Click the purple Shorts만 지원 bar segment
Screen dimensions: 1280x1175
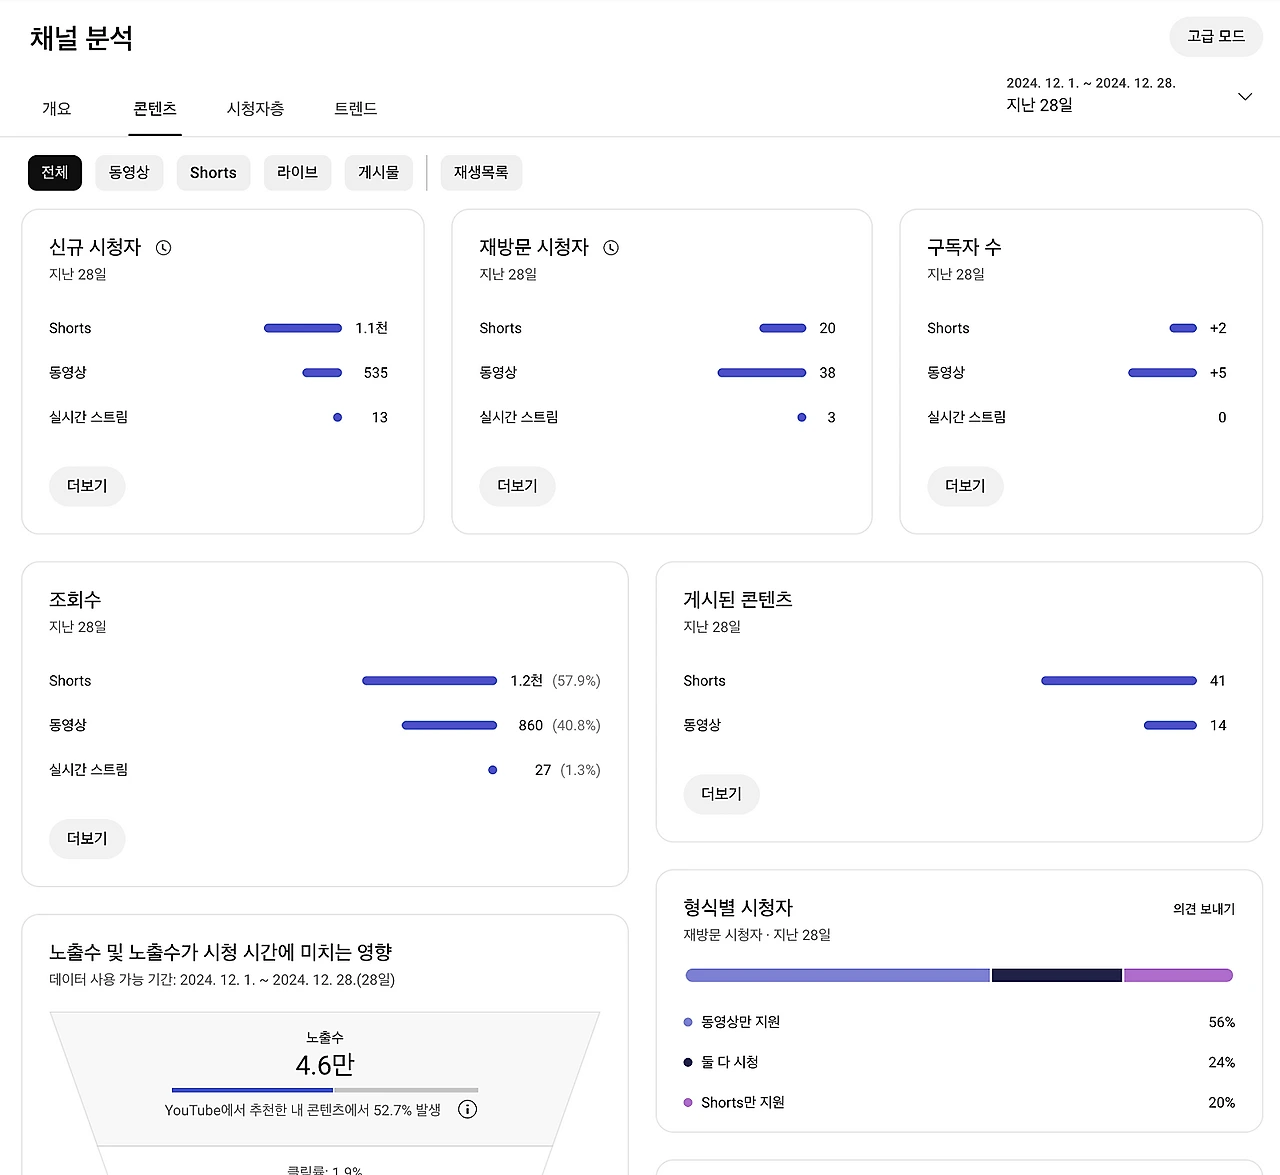point(1178,975)
